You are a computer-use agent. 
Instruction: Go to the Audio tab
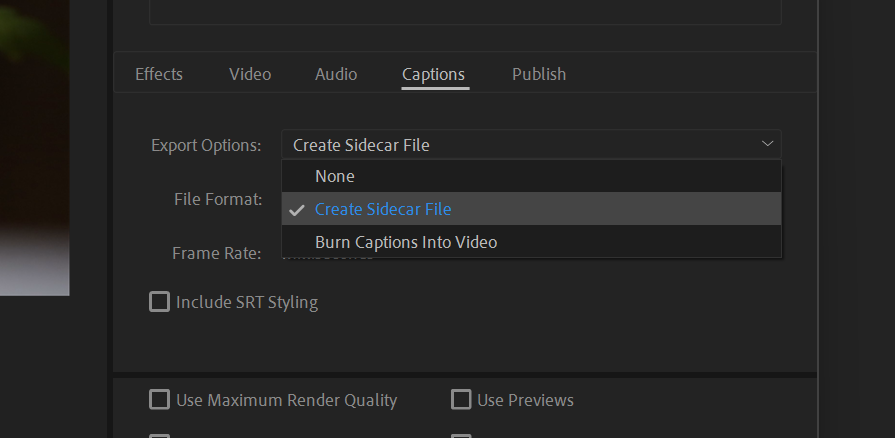(336, 74)
